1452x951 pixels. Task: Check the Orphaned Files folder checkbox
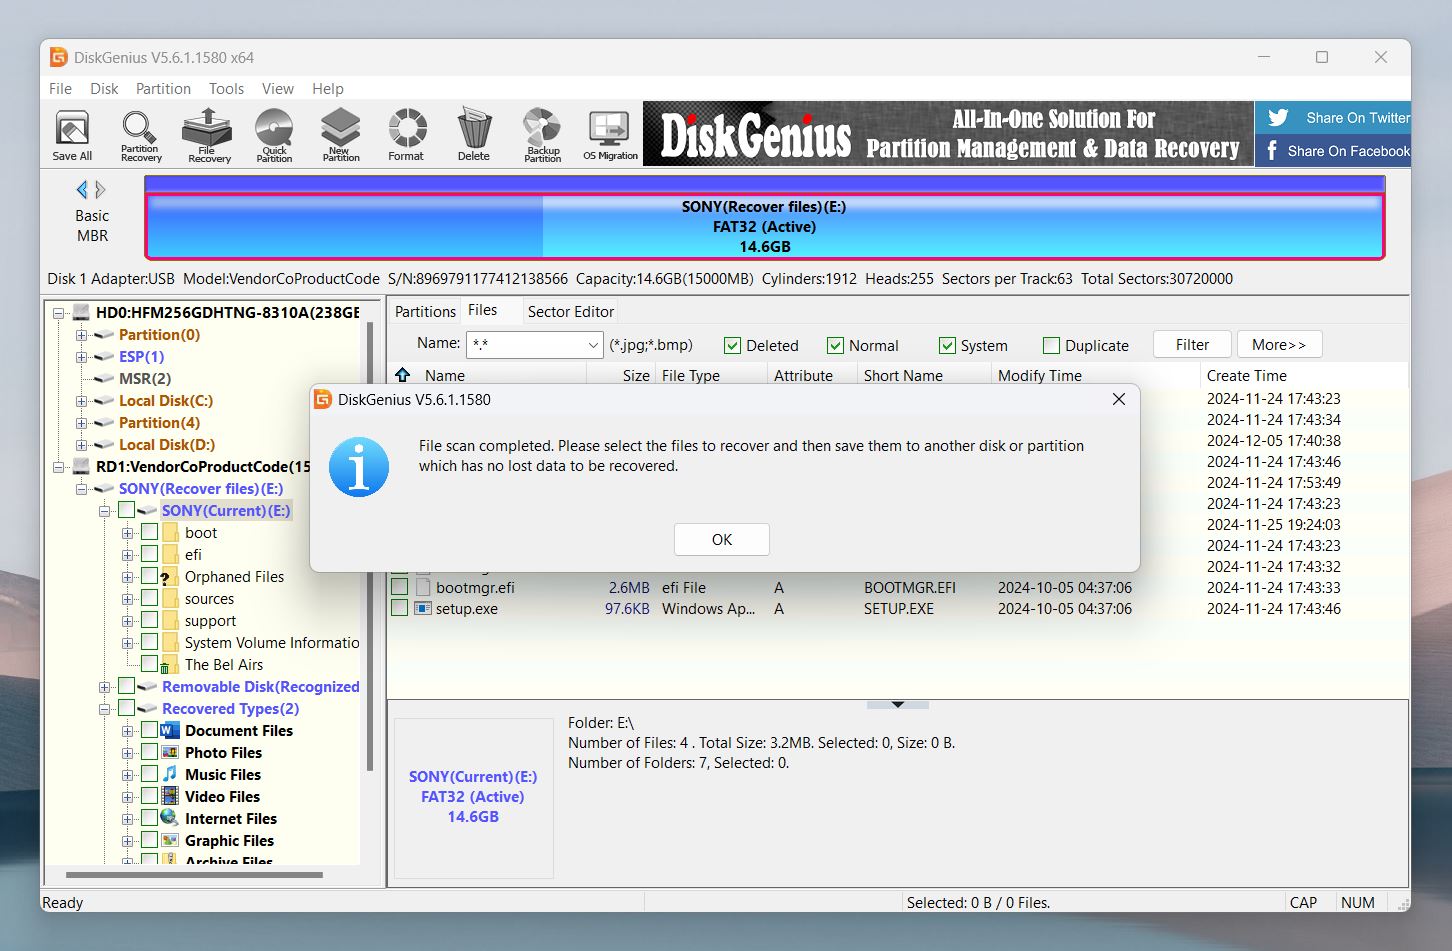pos(149,576)
